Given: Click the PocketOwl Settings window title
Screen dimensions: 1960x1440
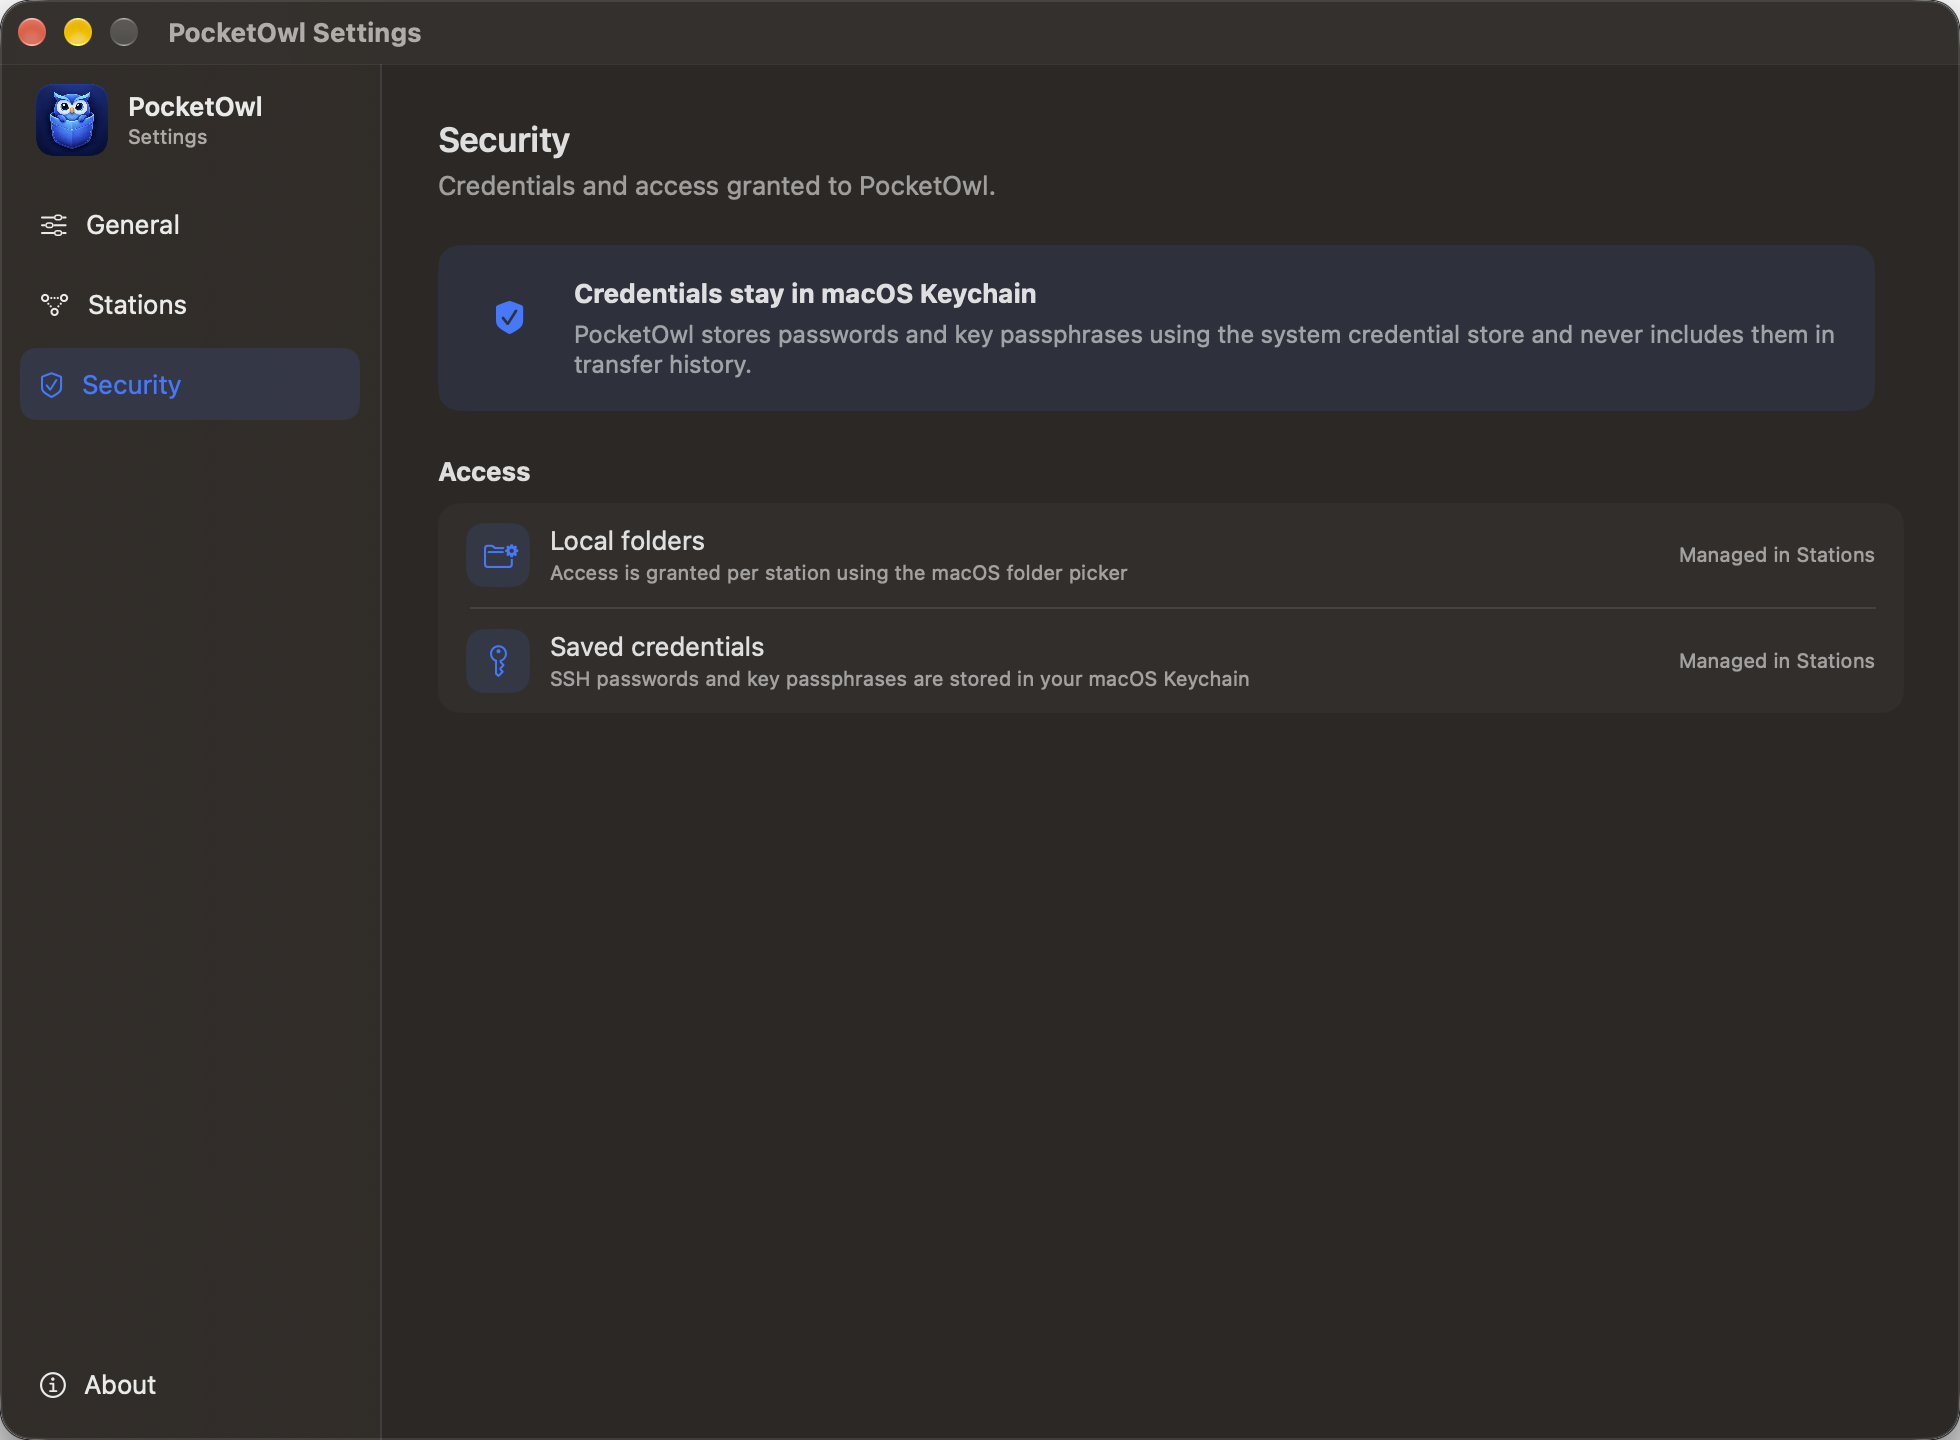Looking at the screenshot, I should tap(295, 33).
